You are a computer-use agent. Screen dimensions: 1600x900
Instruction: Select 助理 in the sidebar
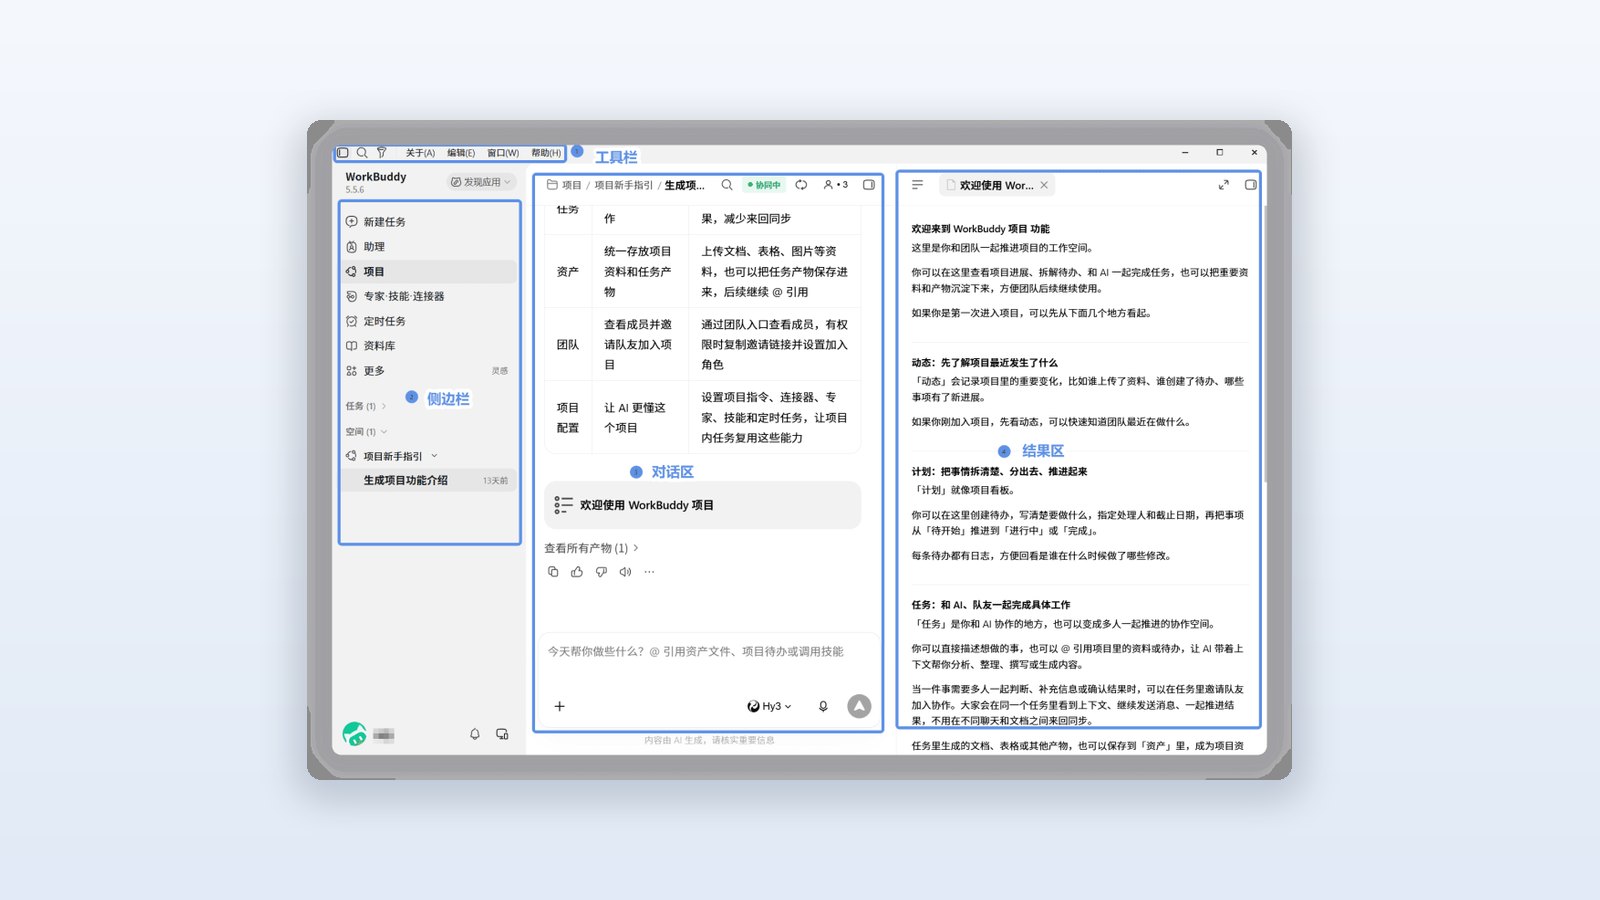click(x=429, y=247)
